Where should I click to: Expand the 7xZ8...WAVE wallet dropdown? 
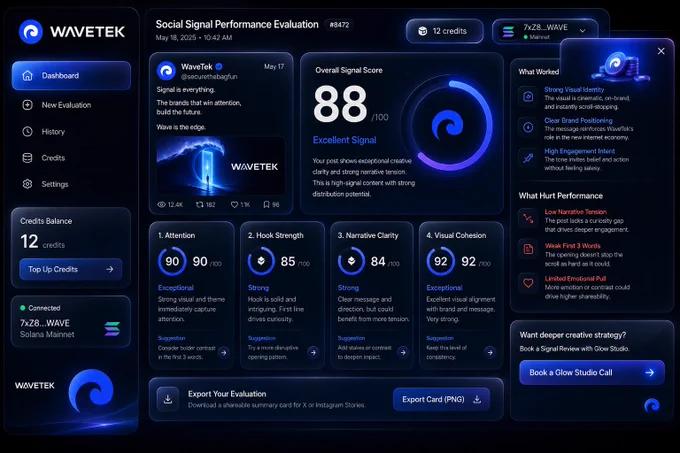[583, 30]
